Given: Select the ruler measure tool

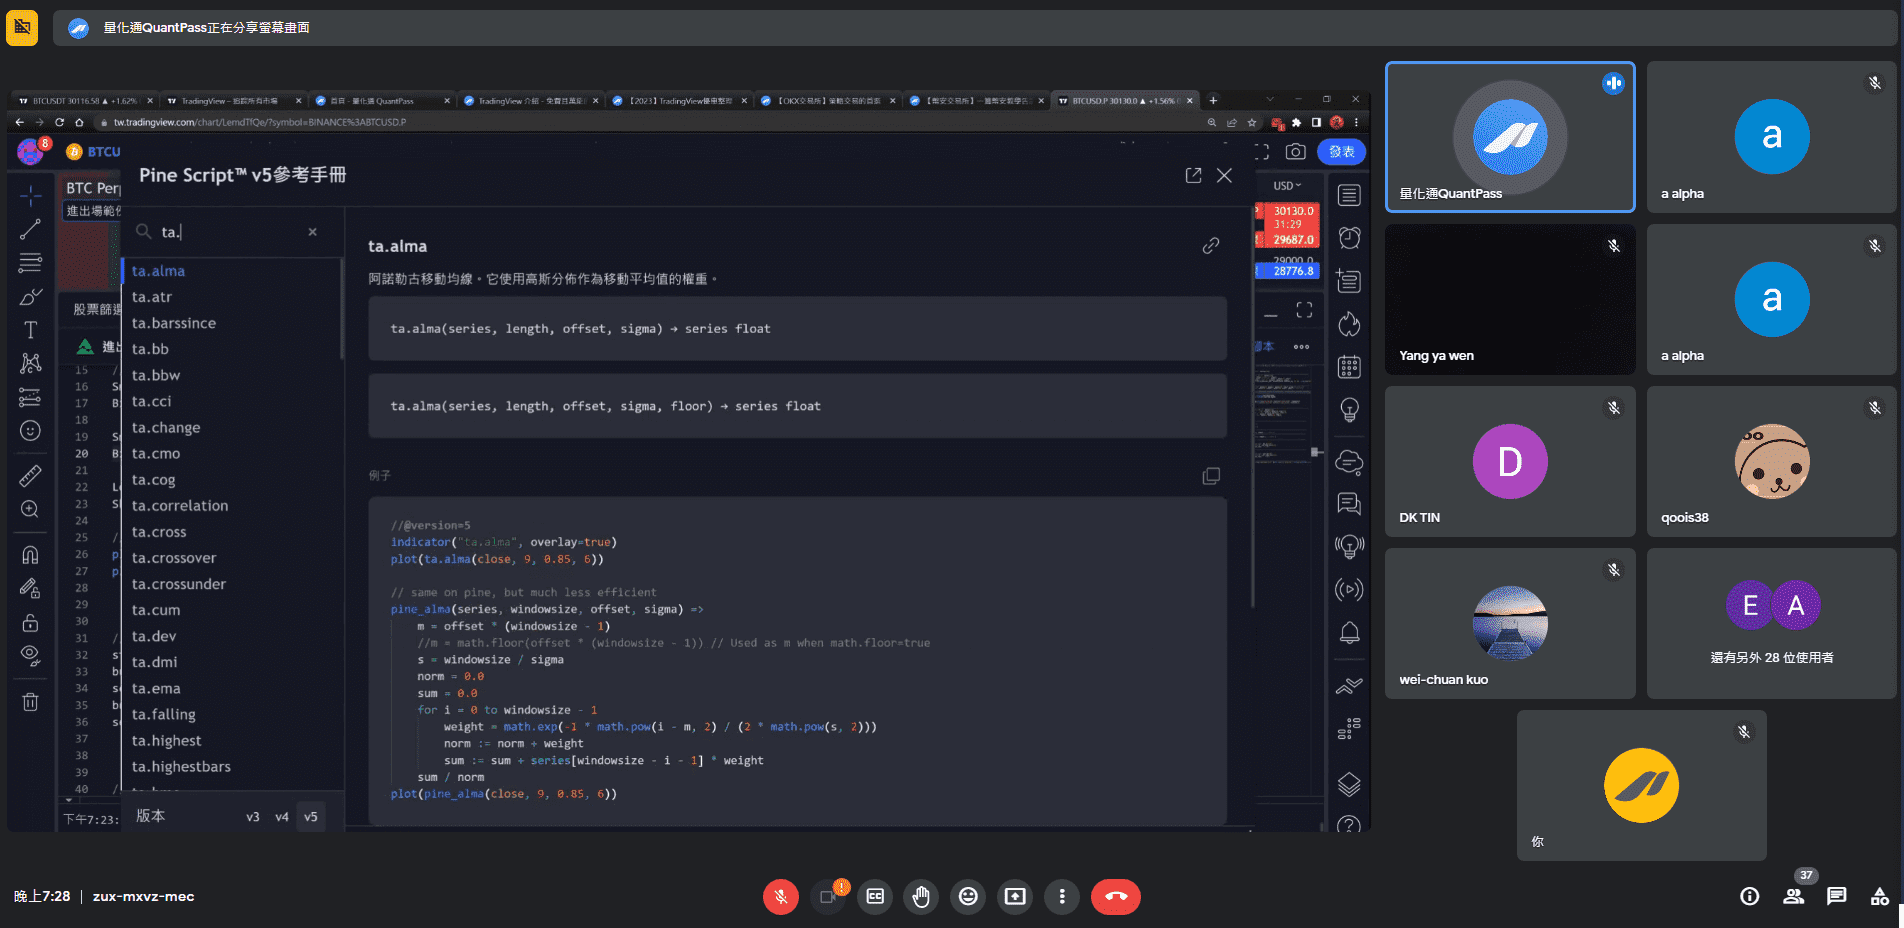Looking at the screenshot, I should tap(31, 475).
